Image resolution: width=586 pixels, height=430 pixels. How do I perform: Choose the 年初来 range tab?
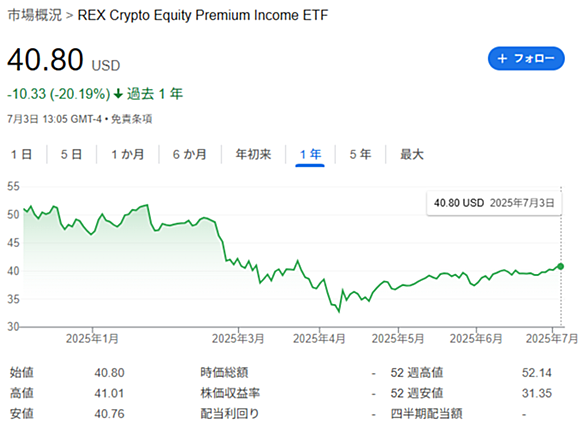[253, 154]
